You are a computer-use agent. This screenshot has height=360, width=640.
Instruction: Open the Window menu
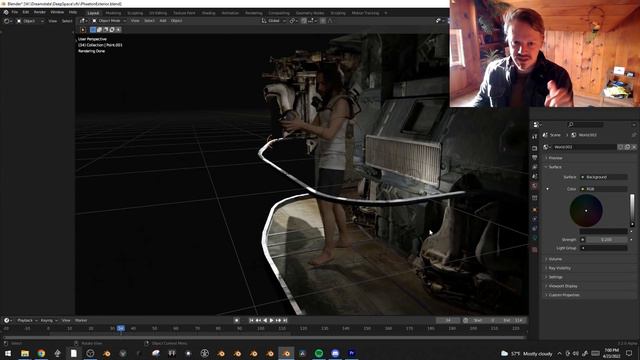57,12
